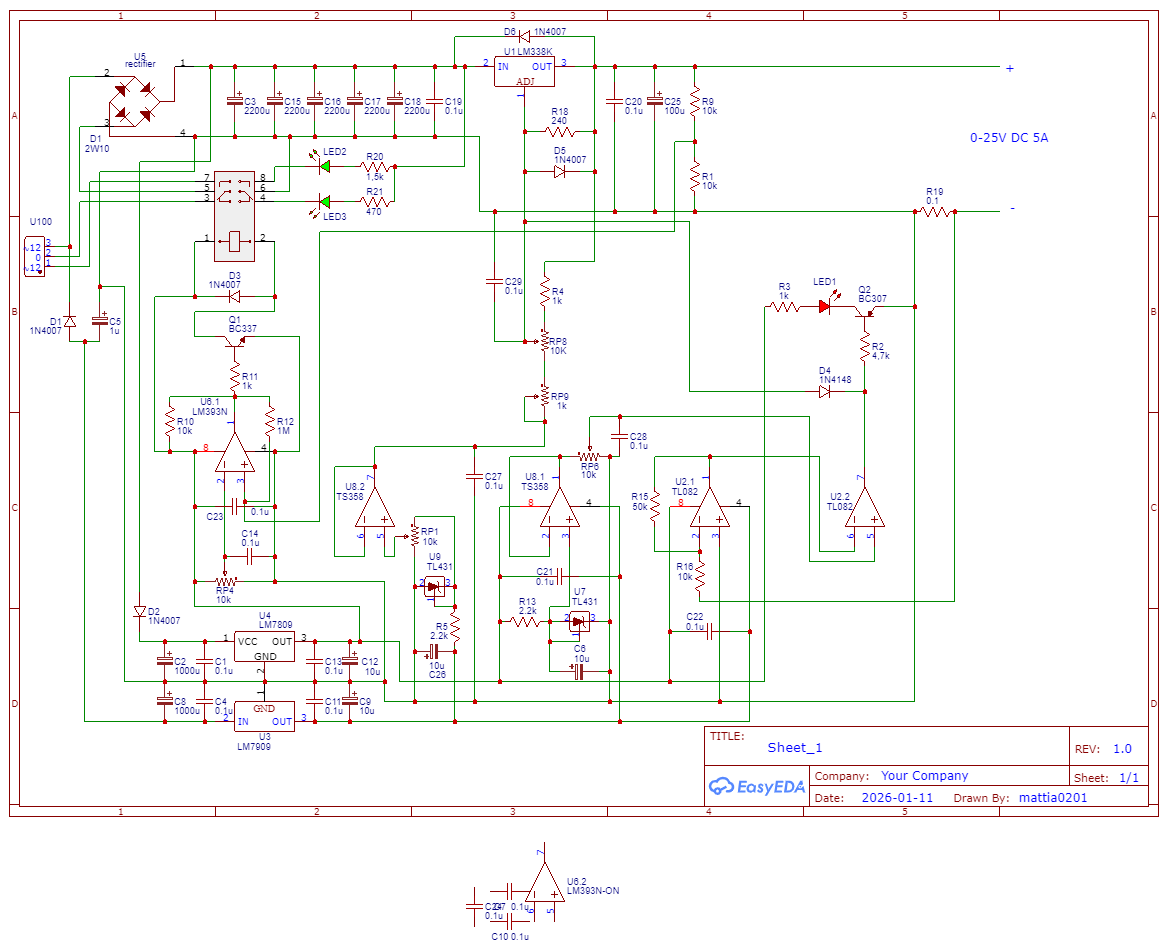Select the U2.1 TL082 op-amp symbol
This screenshot has height=952, width=1169.
pyautogui.click(x=711, y=506)
